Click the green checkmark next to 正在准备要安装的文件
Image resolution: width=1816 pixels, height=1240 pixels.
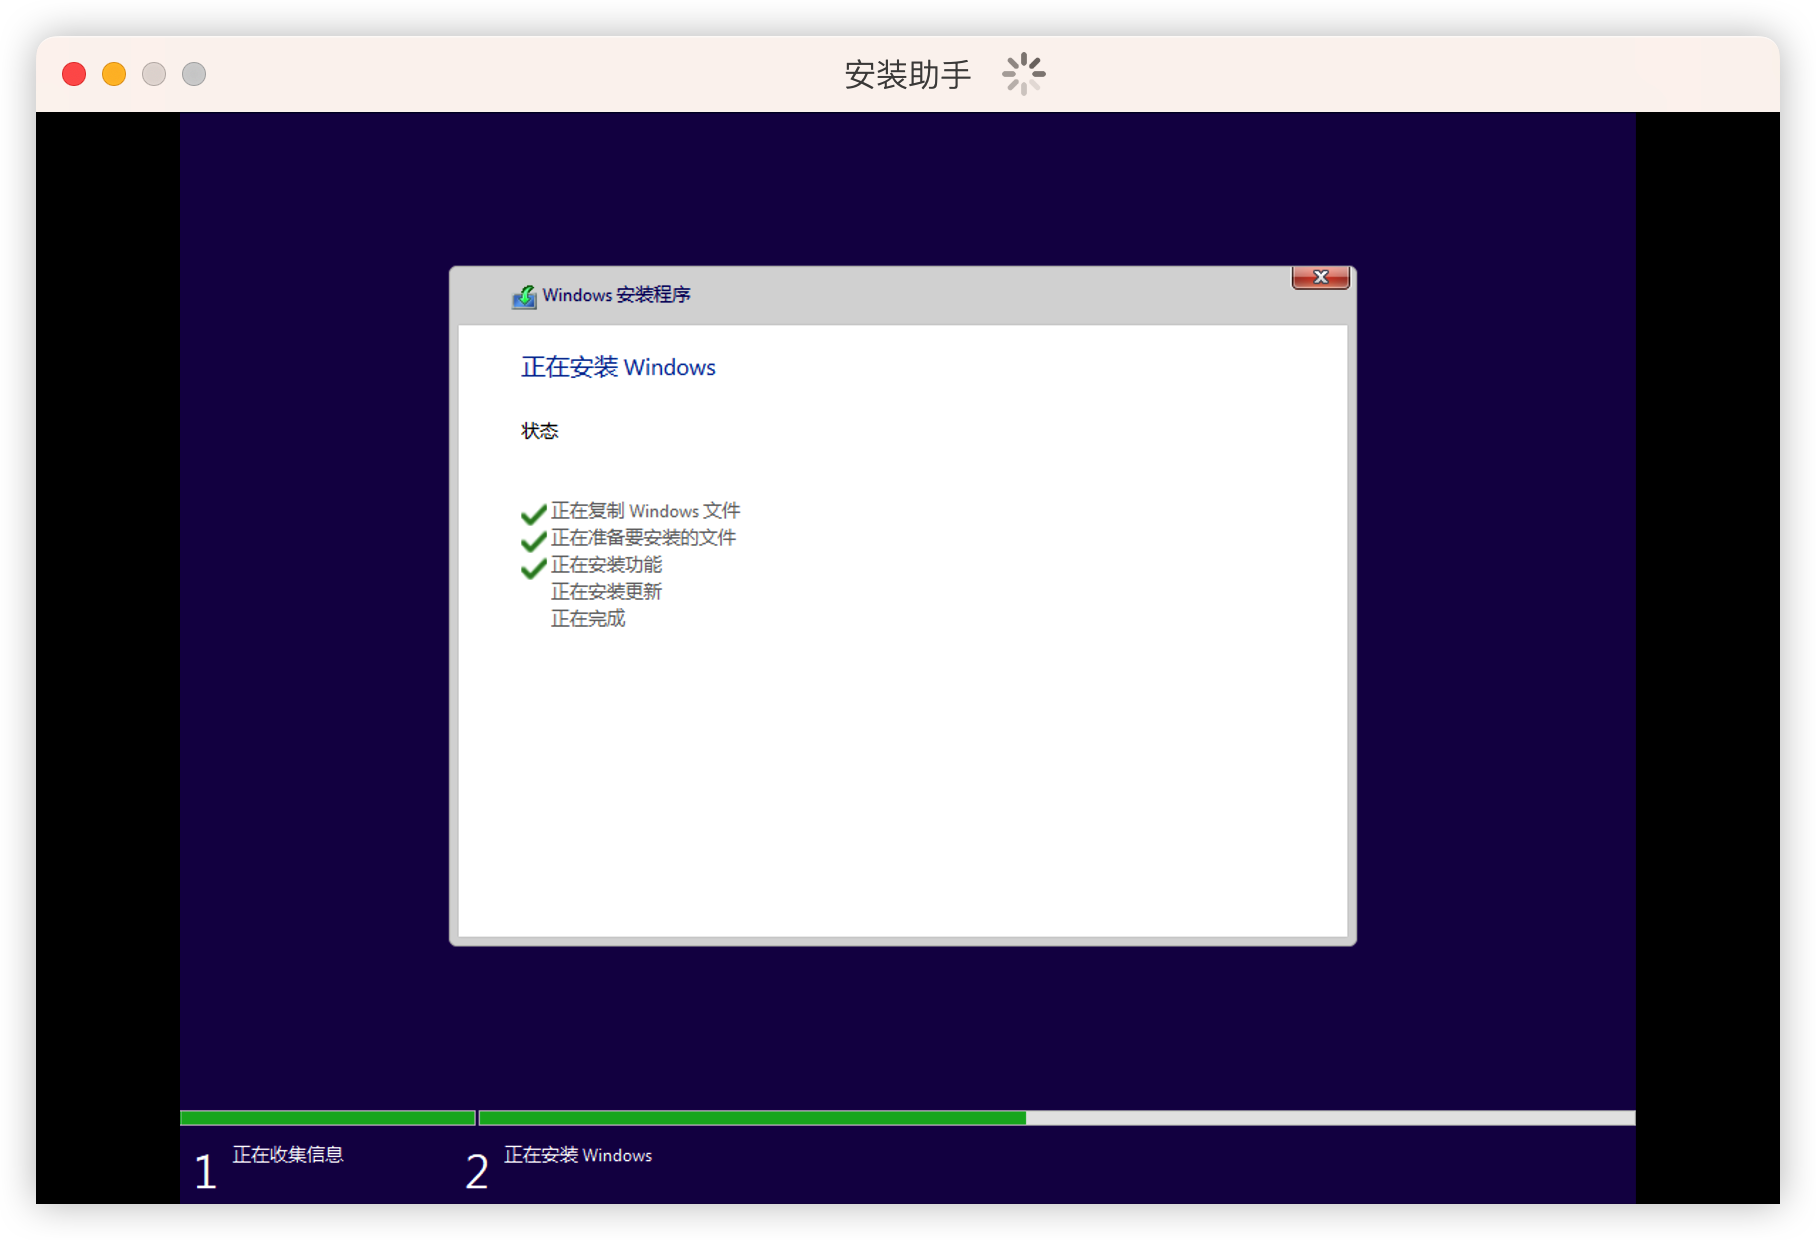pos(533,541)
